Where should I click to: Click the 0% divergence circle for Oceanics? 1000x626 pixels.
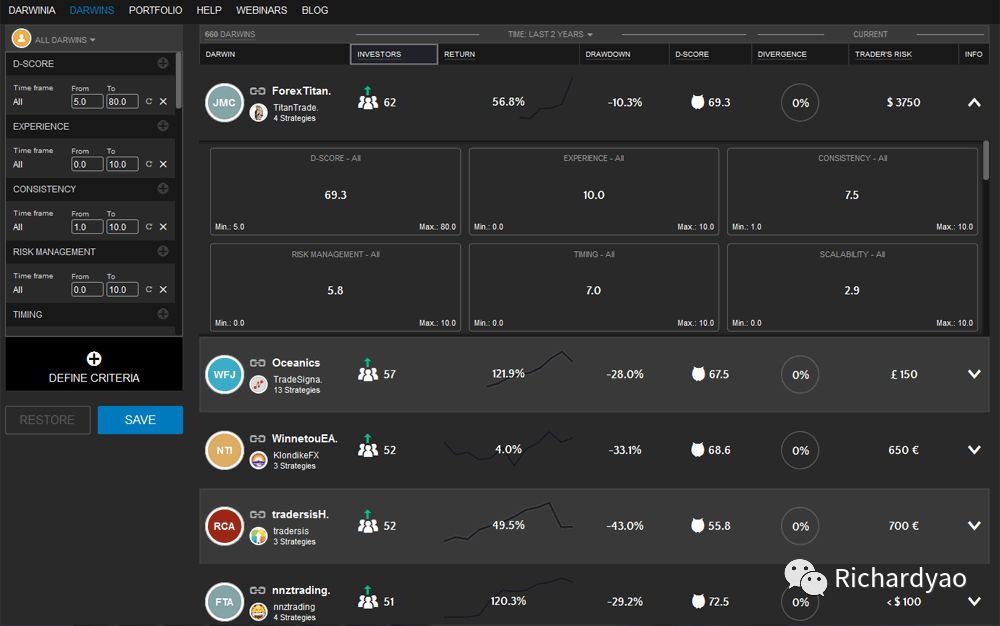(x=800, y=375)
